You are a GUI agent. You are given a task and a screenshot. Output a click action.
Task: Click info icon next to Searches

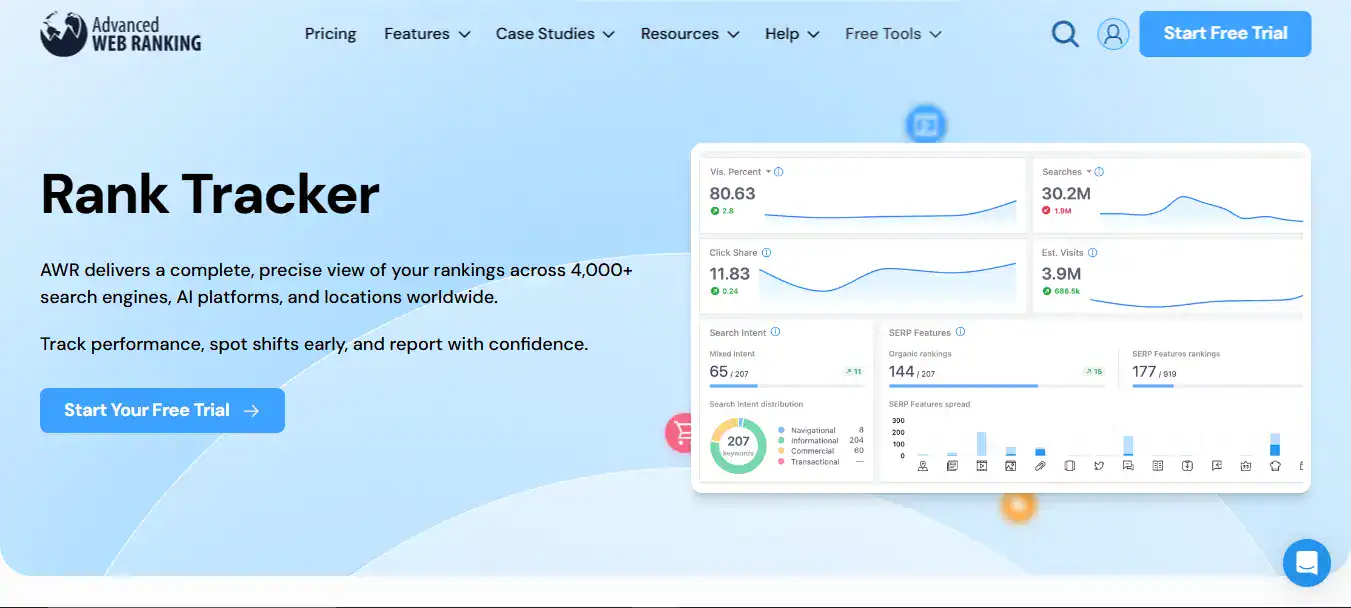1100,172
